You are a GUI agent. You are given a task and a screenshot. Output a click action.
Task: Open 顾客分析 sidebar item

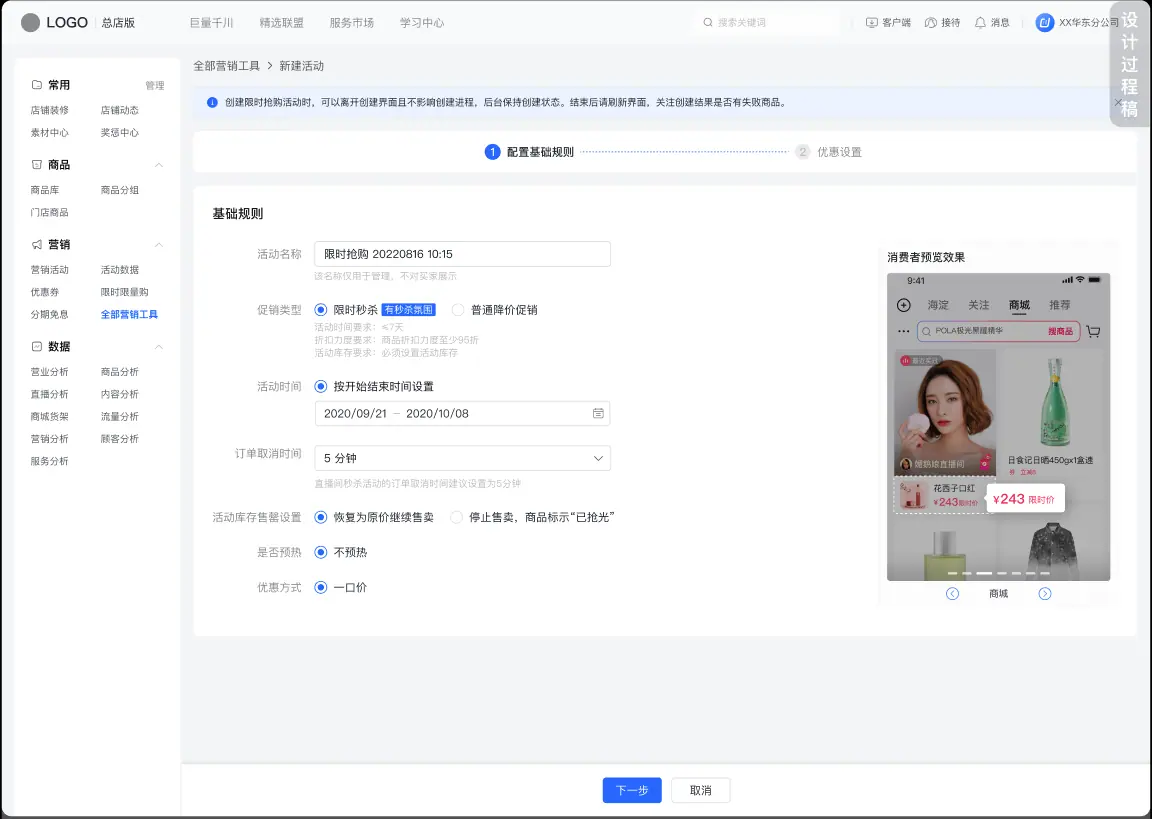(120, 439)
